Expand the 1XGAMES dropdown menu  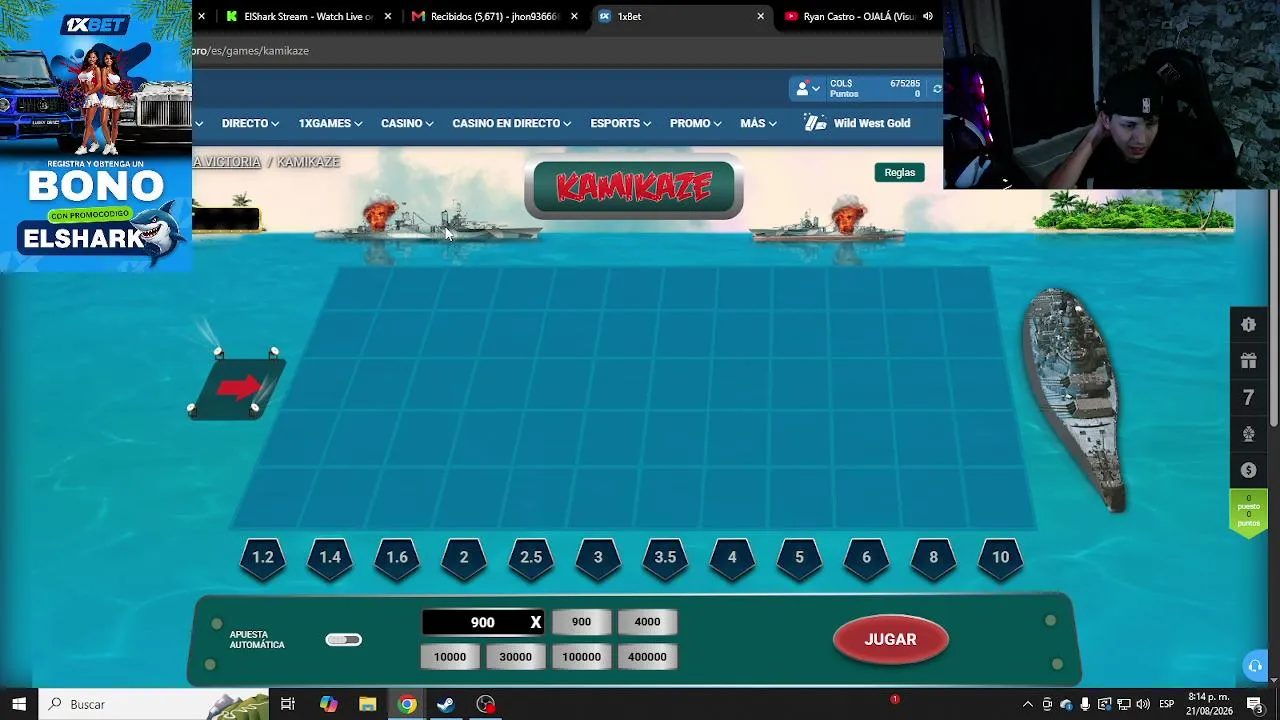(x=331, y=123)
